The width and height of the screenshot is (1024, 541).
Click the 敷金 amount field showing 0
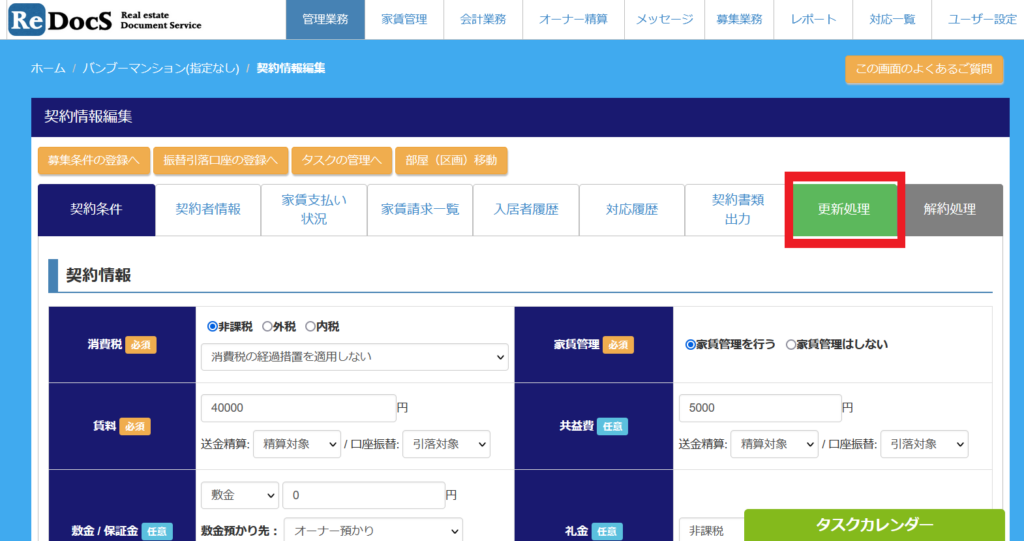[364, 495]
